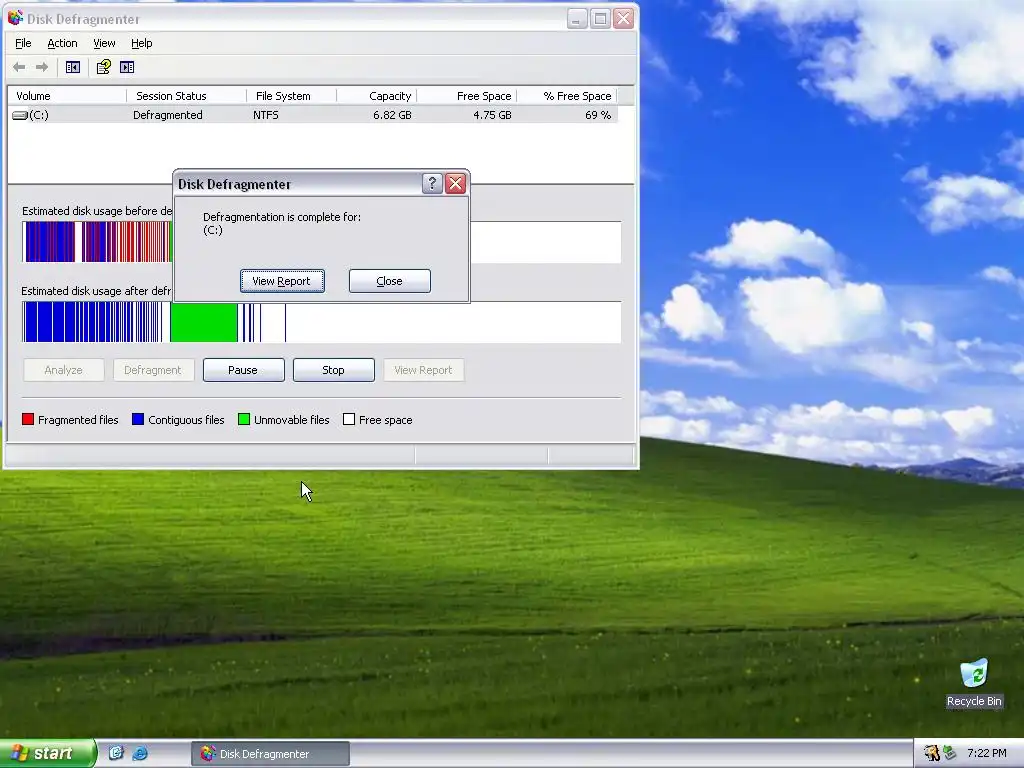Click the Show Desktop quick launch icon

tap(116, 753)
